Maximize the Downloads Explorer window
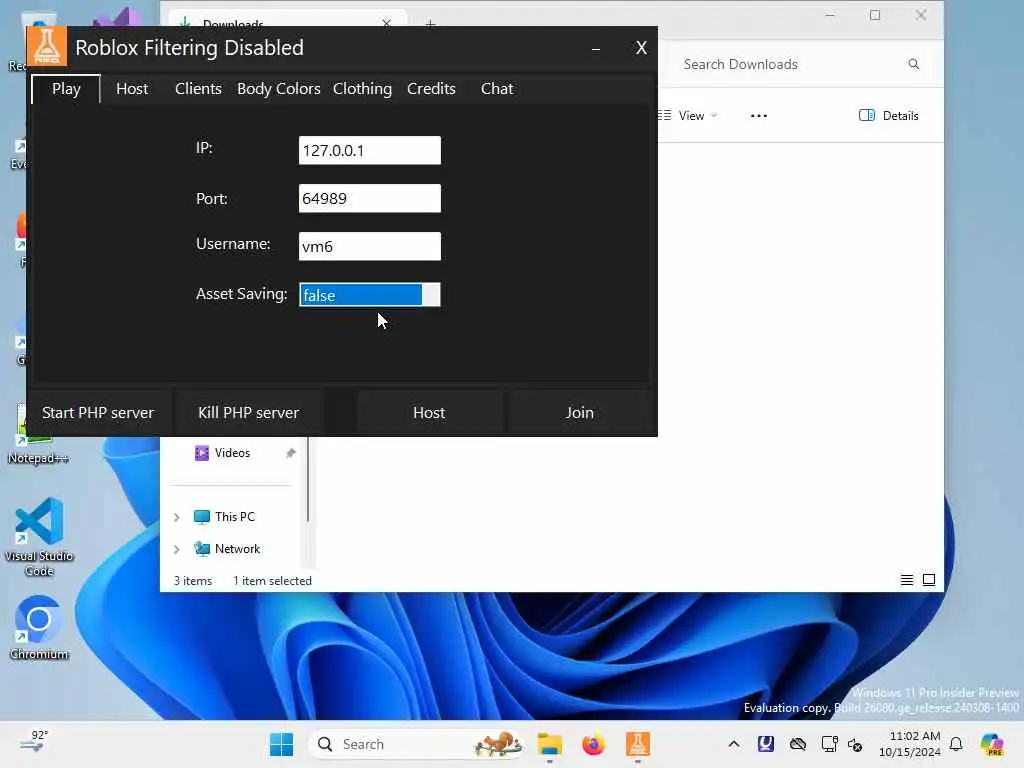 point(875,15)
